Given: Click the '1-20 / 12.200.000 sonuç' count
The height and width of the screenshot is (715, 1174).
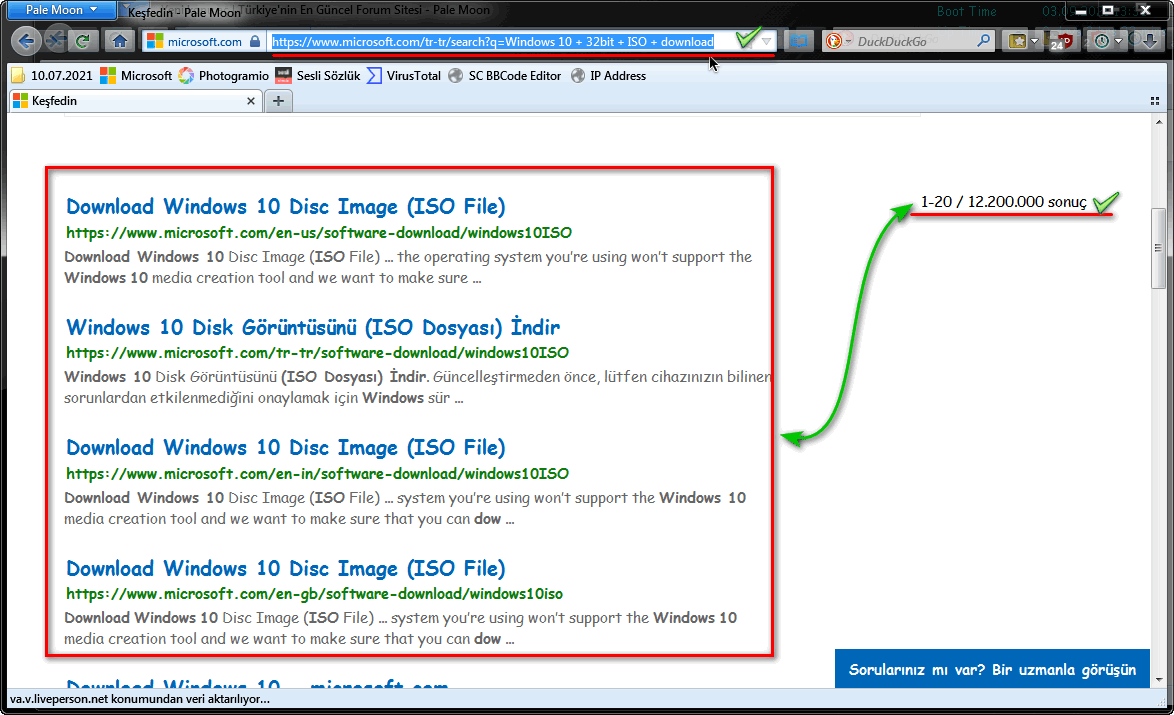Looking at the screenshot, I should (1003, 202).
